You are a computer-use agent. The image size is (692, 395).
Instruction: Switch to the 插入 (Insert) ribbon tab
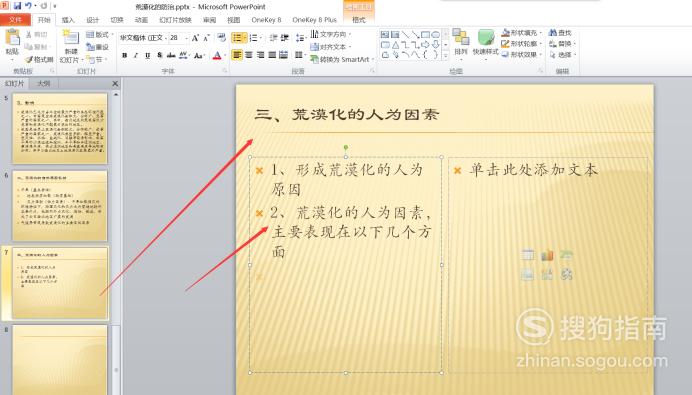(x=68, y=20)
